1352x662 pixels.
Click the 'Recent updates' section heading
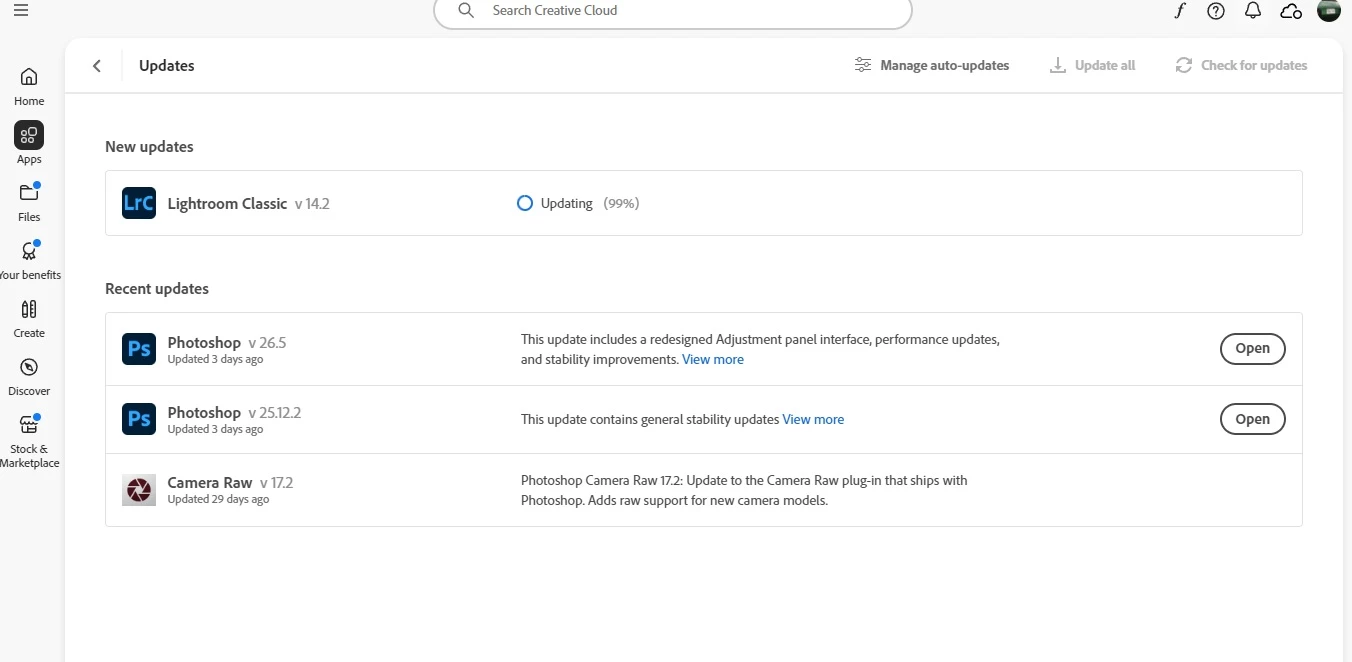pos(157,288)
